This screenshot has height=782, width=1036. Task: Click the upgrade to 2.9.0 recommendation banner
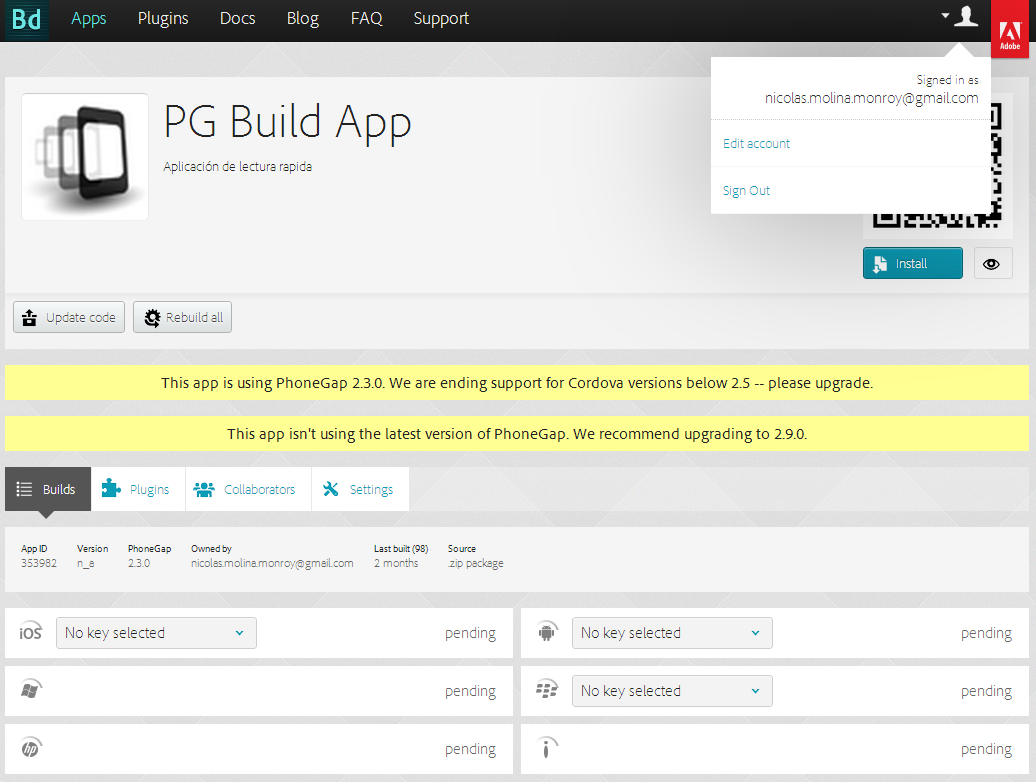pos(517,434)
